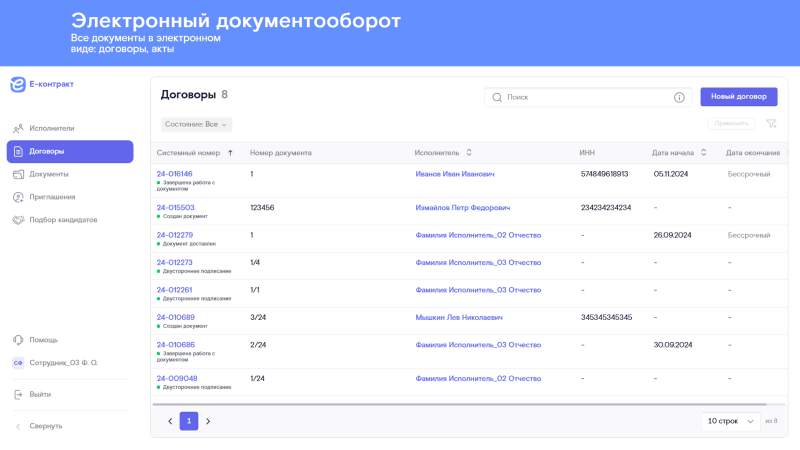Open the 10 строк rows-per-page dropdown

731,421
